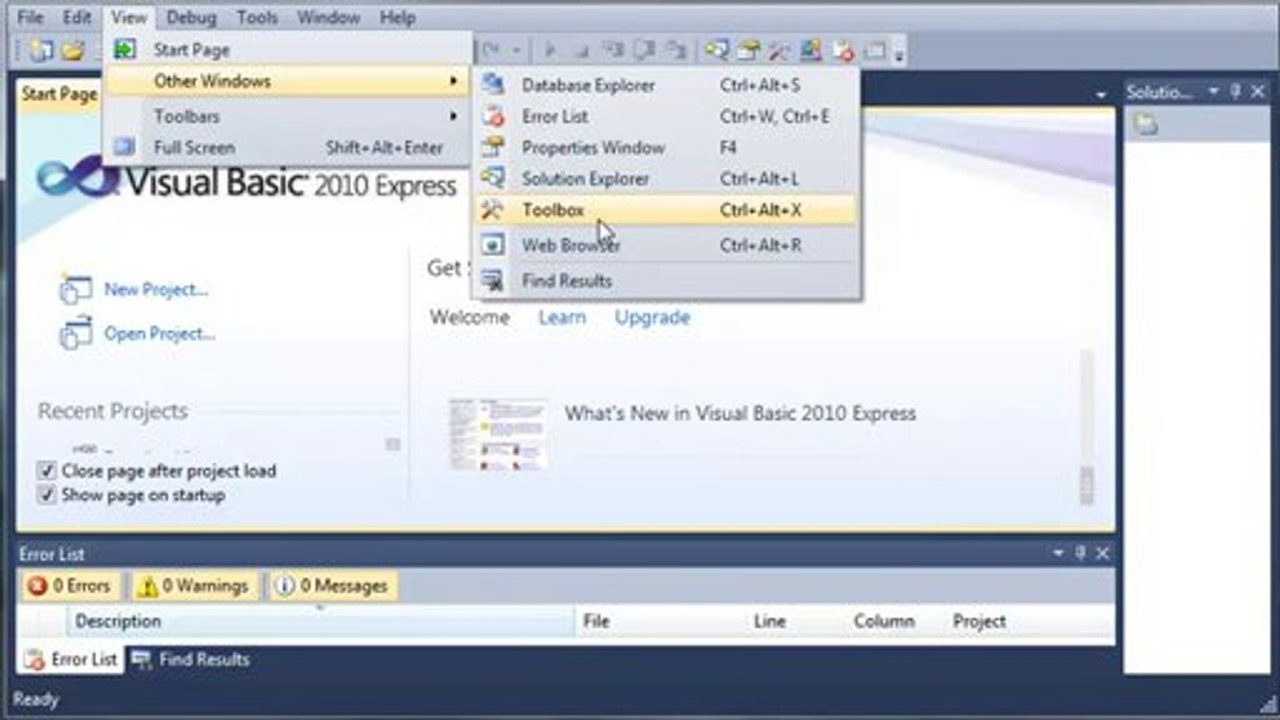1280x720 pixels.
Task: Click the Error List submenu icon
Action: [x=493, y=116]
